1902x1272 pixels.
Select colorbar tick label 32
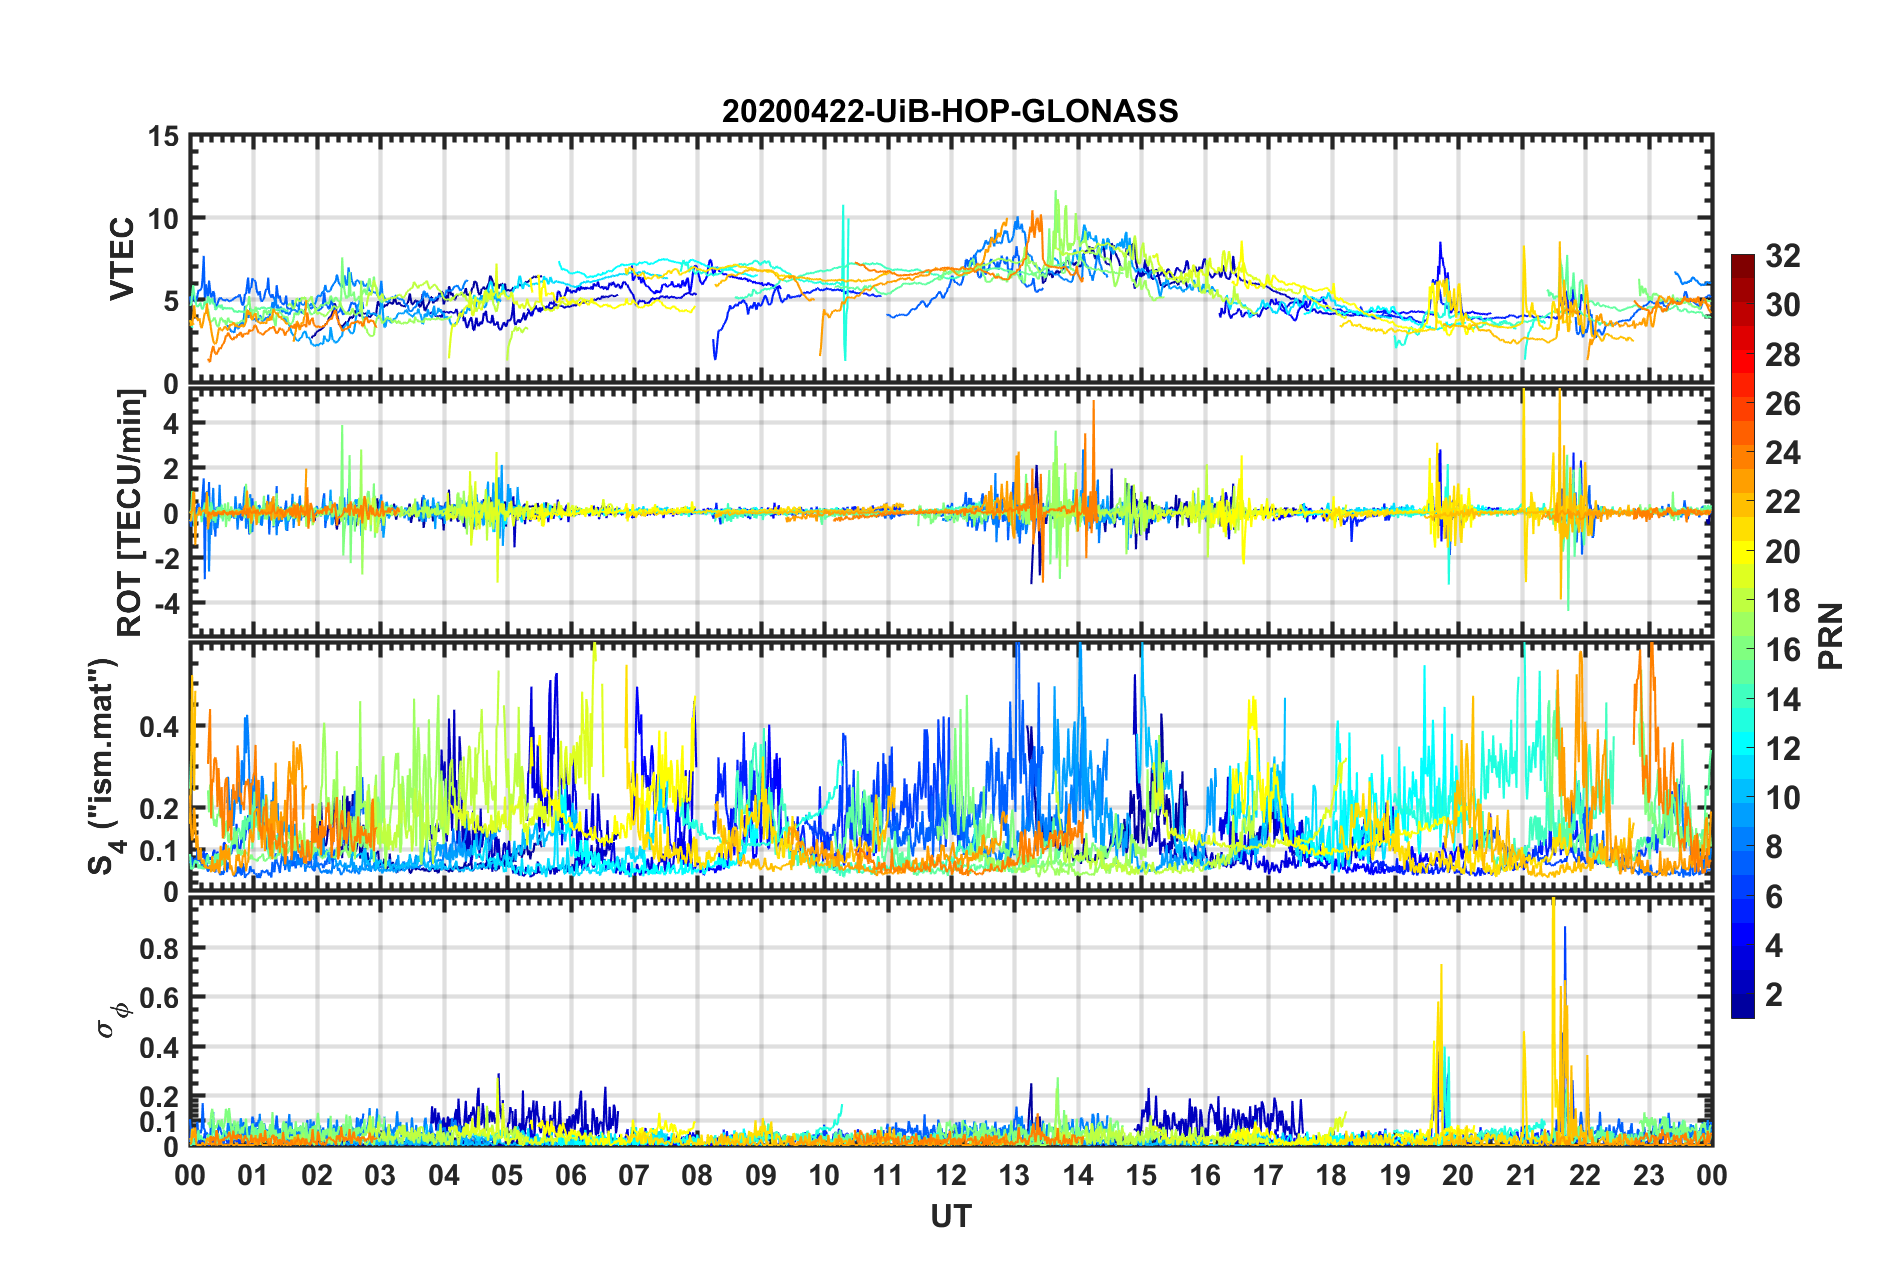point(1783,256)
